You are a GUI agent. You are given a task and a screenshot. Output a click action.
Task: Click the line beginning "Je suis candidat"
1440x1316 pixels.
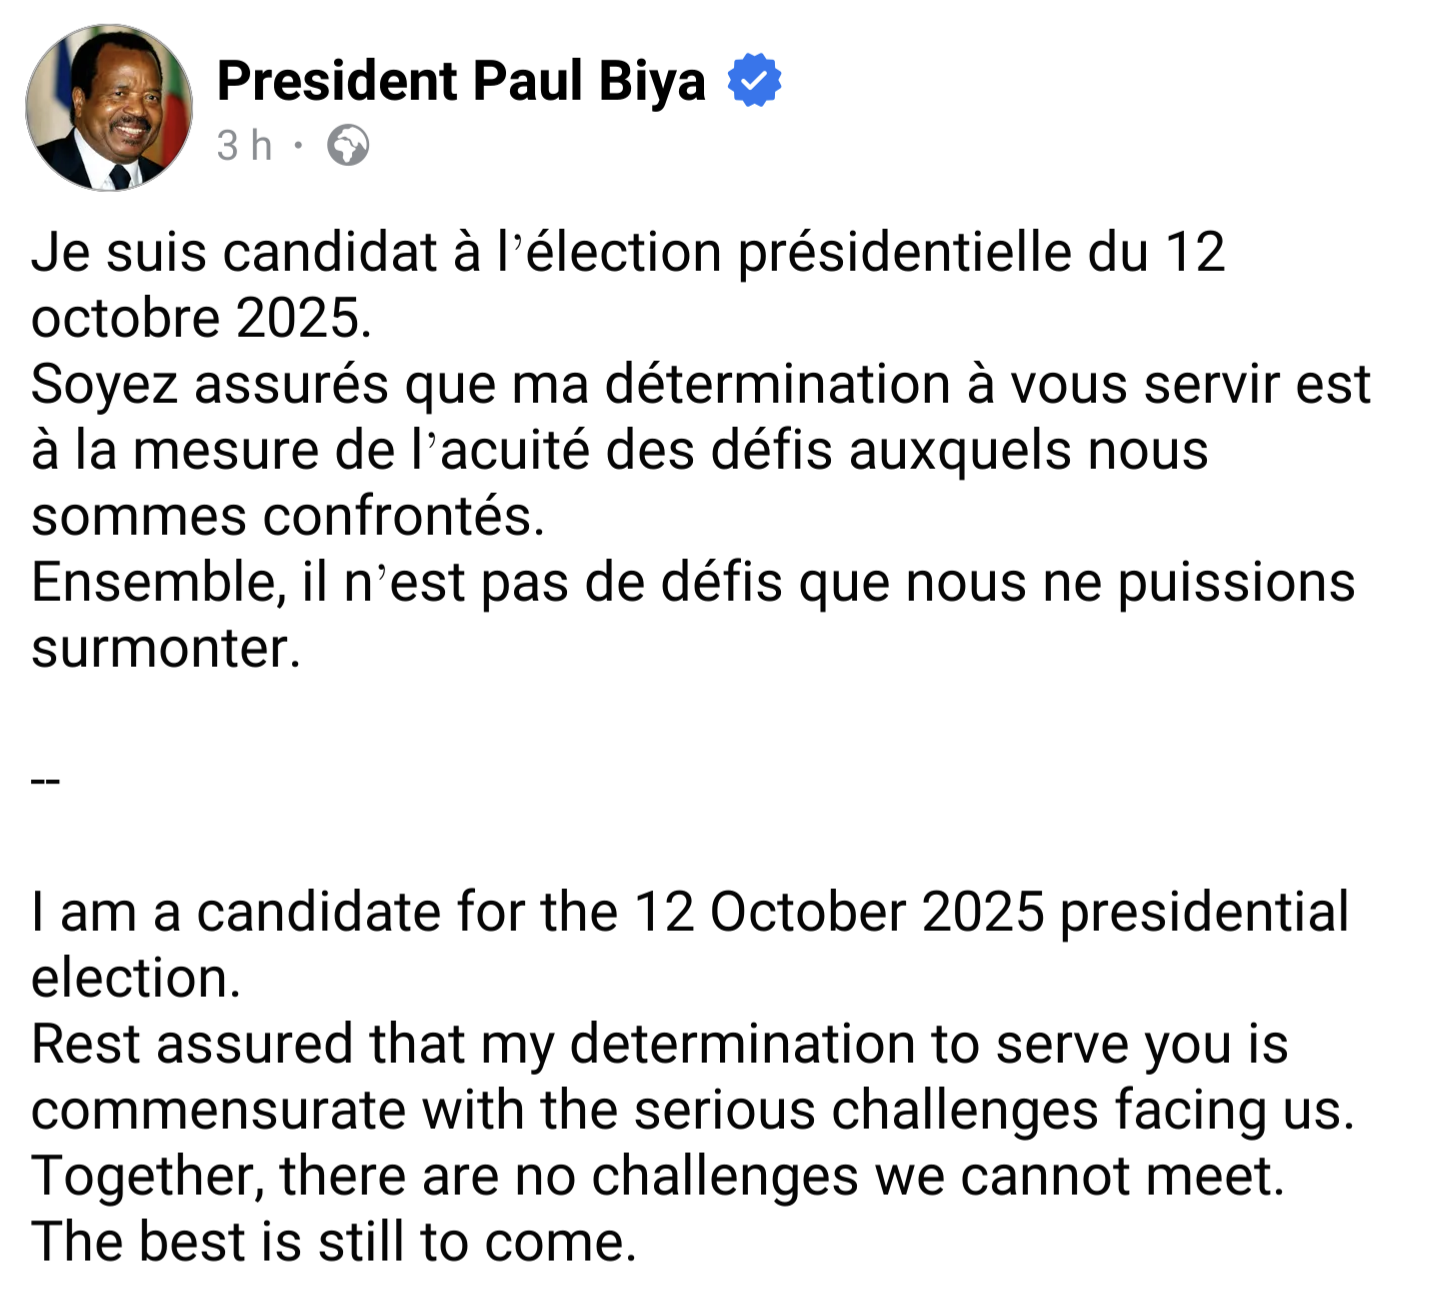pyautogui.click(x=628, y=252)
